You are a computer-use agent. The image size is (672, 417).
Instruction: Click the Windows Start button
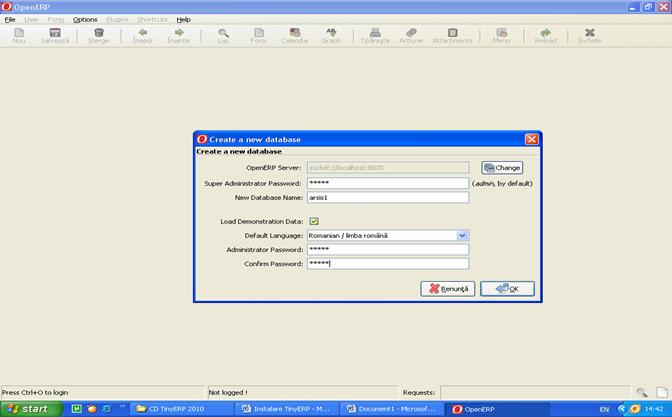tap(31, 409)
